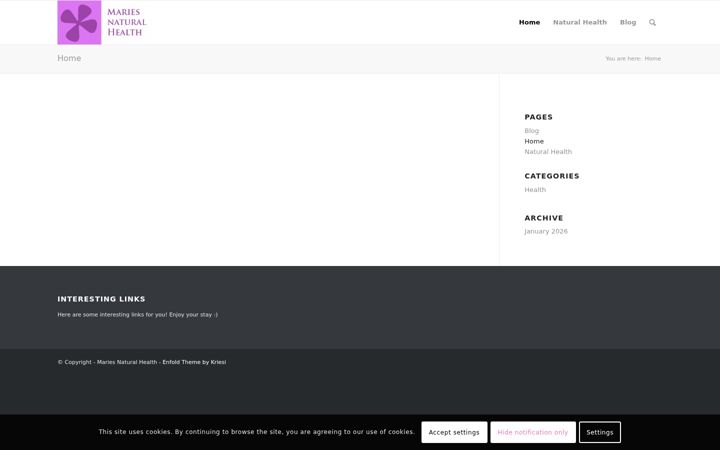Go to Home in the top navigation
This screenshot has height=450, width=720.
(x=529, y=22)
